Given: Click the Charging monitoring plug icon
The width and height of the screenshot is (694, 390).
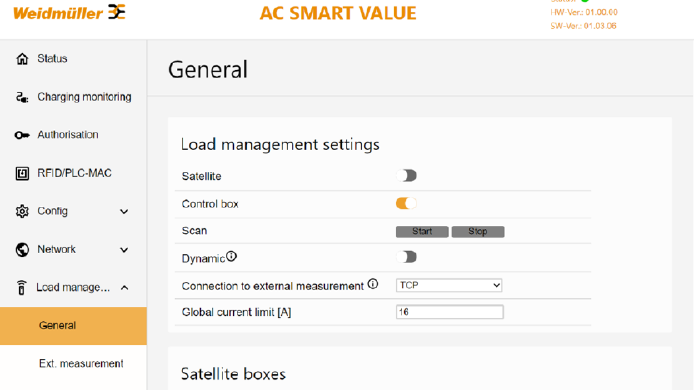Looking at the screenshot, I should click(22, 97).
